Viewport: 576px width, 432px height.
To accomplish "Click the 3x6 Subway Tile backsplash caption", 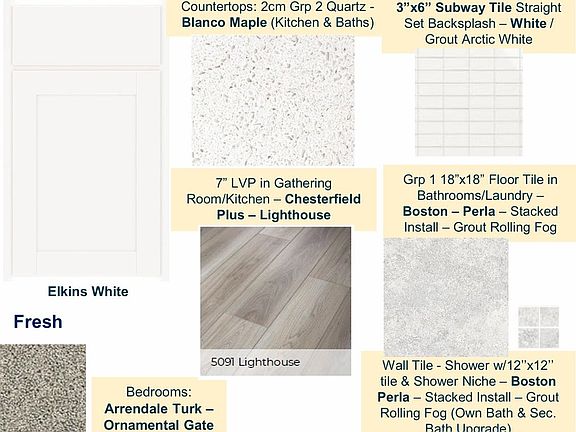I will (479, 24).
